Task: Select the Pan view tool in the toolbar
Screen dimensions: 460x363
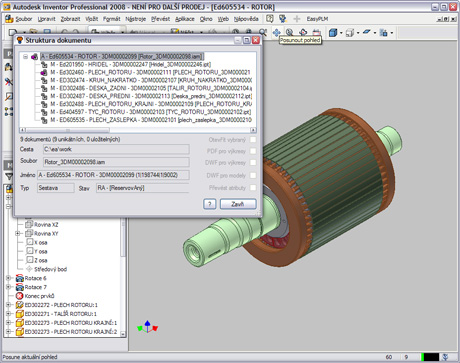Action: (x=276, y=32)
